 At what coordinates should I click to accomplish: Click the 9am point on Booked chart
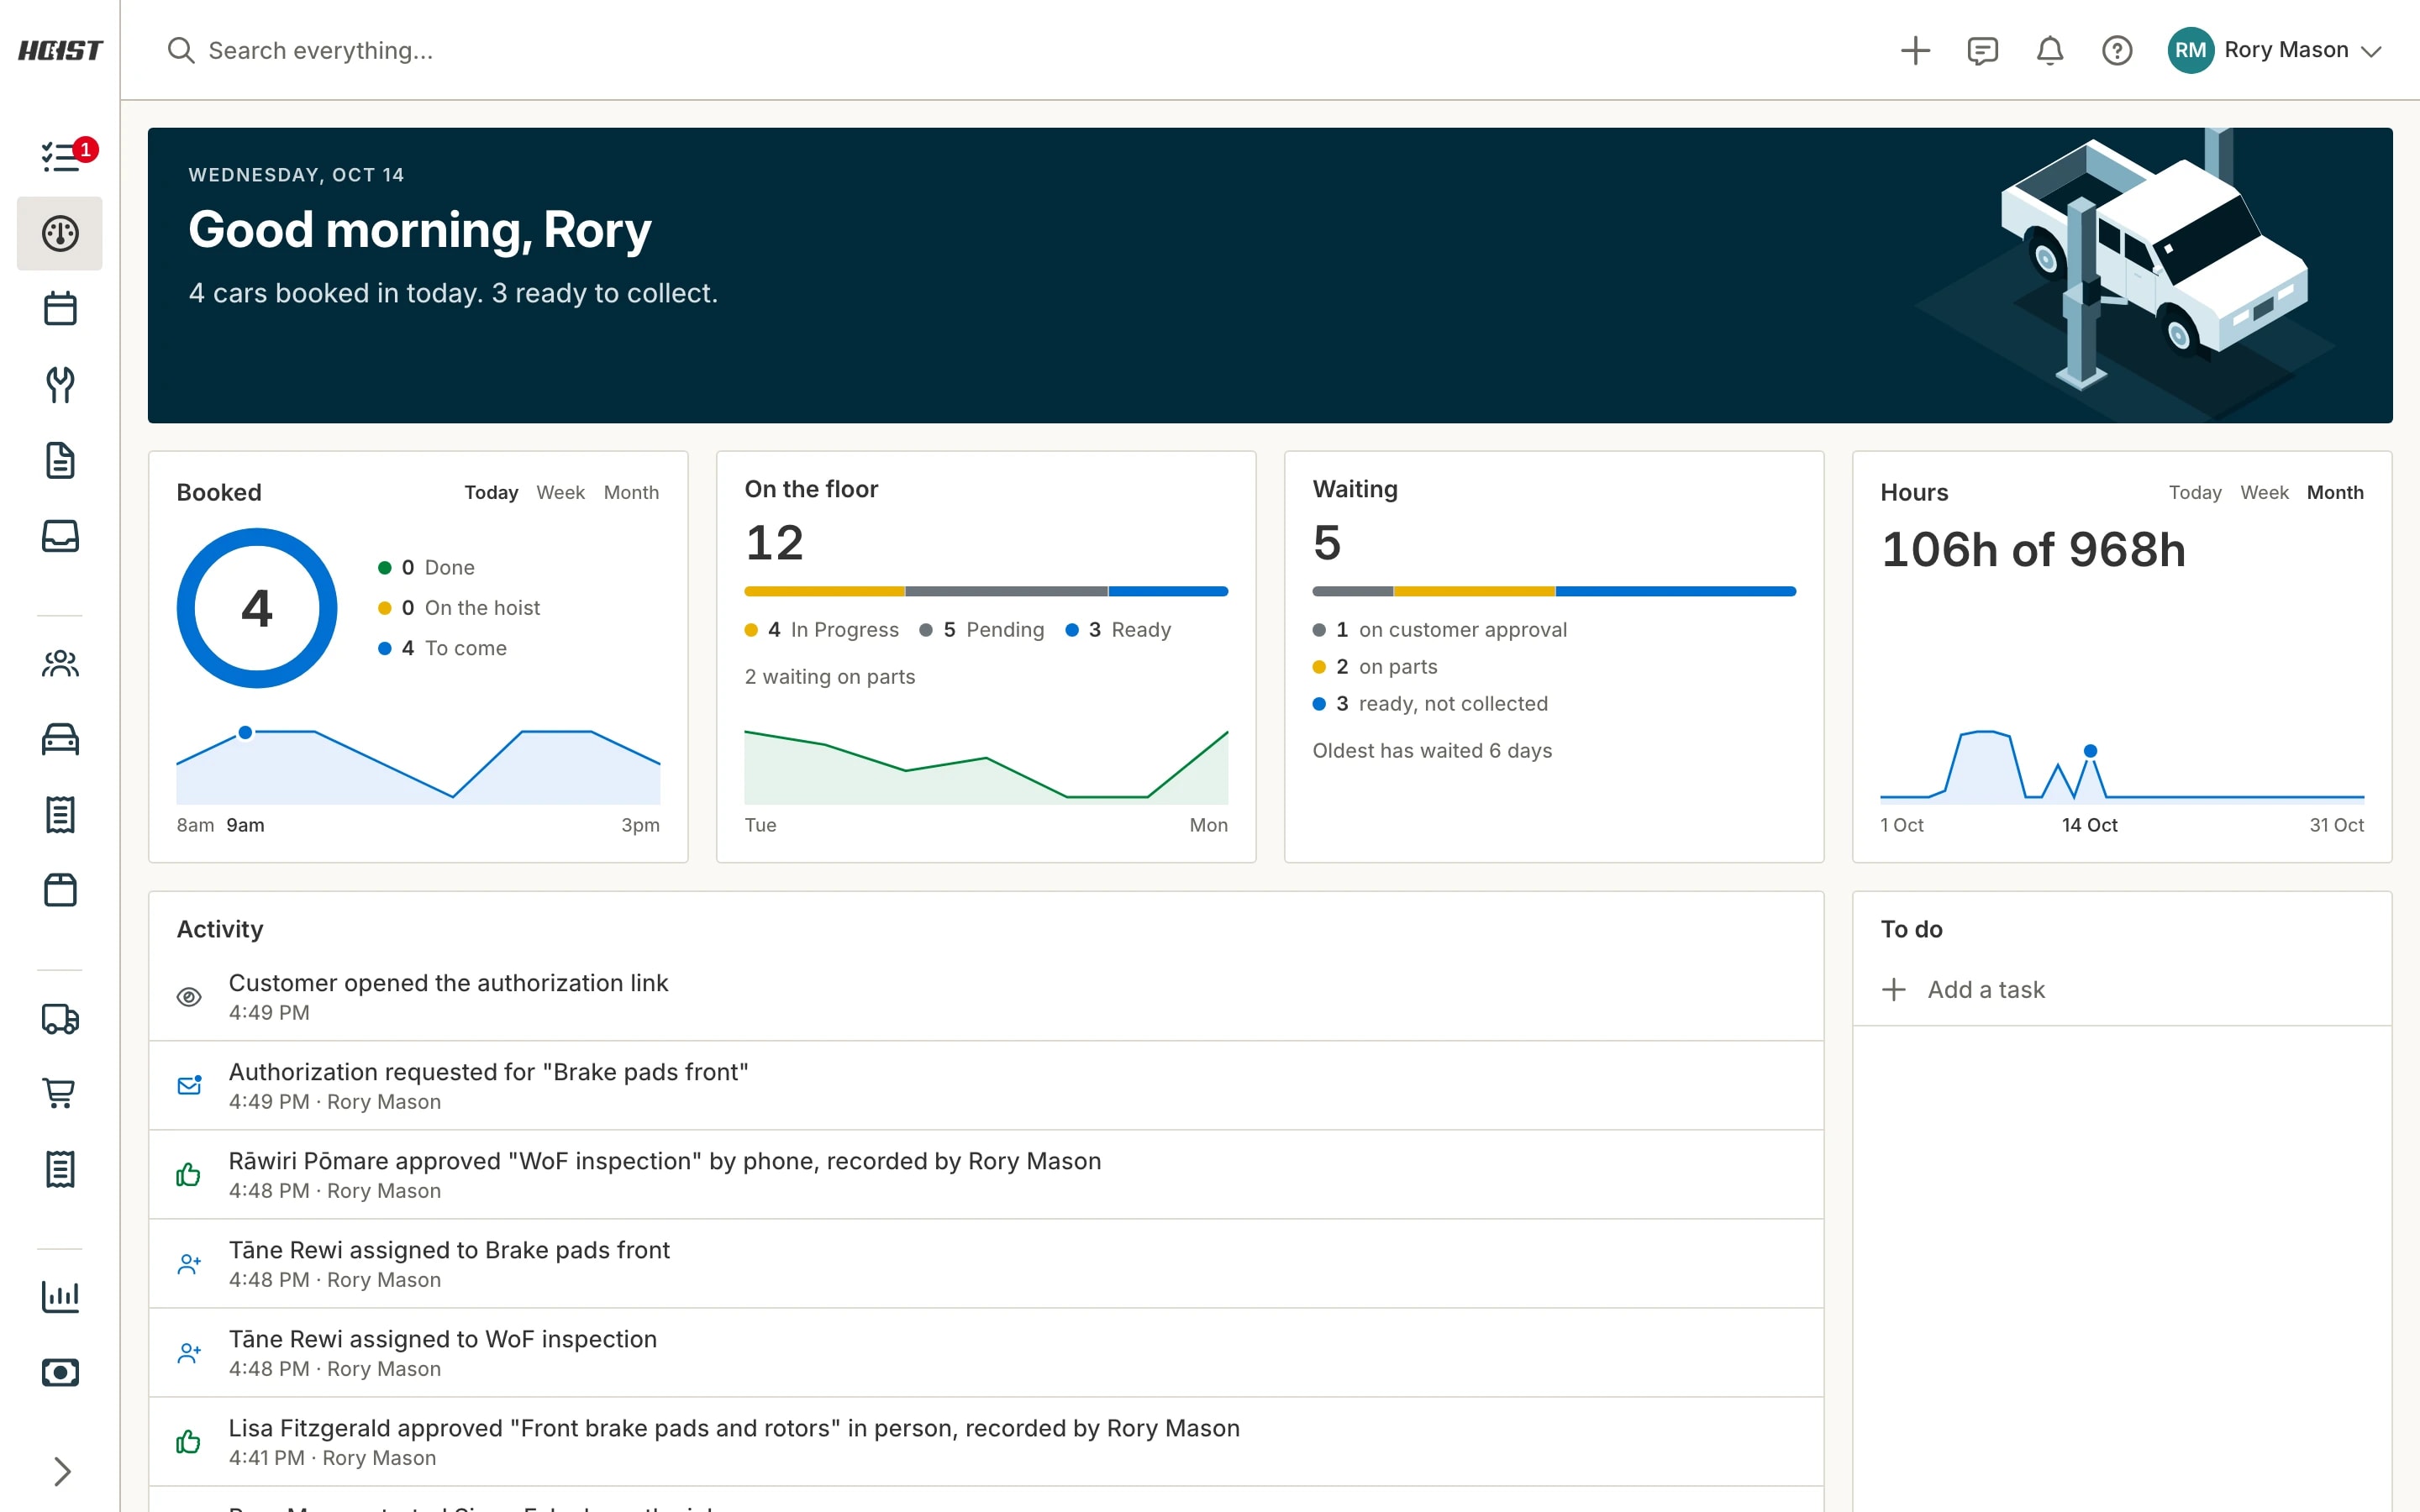click(x=245, y=733)
